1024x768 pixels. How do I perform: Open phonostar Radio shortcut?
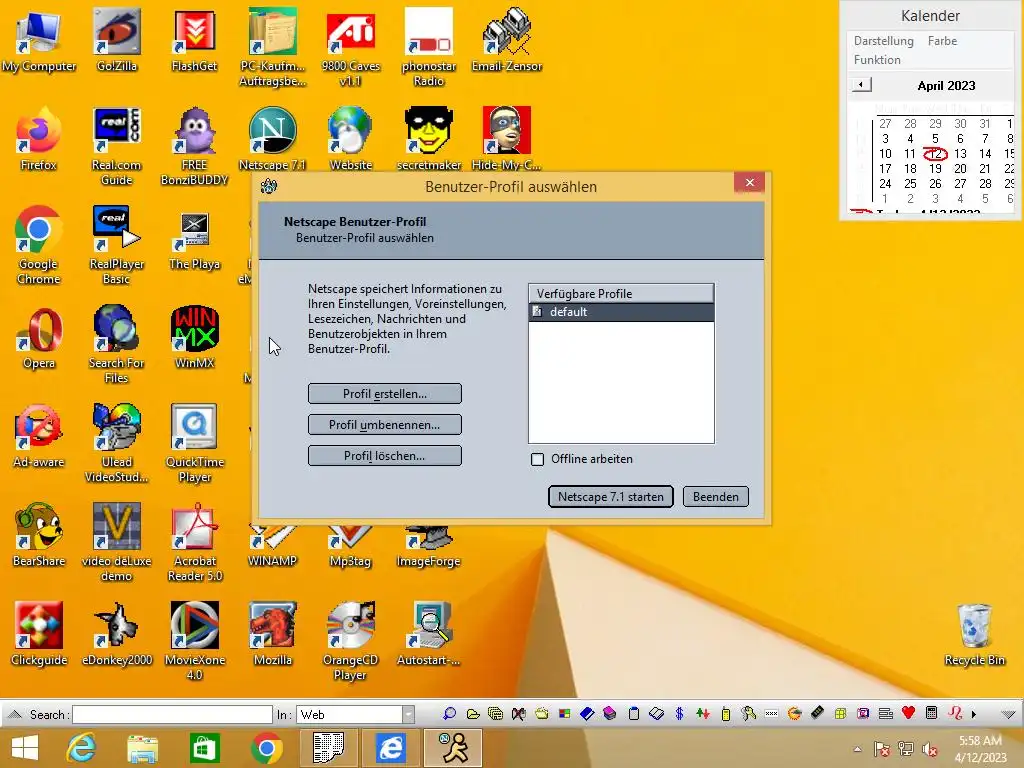click(x=428, y=48)
